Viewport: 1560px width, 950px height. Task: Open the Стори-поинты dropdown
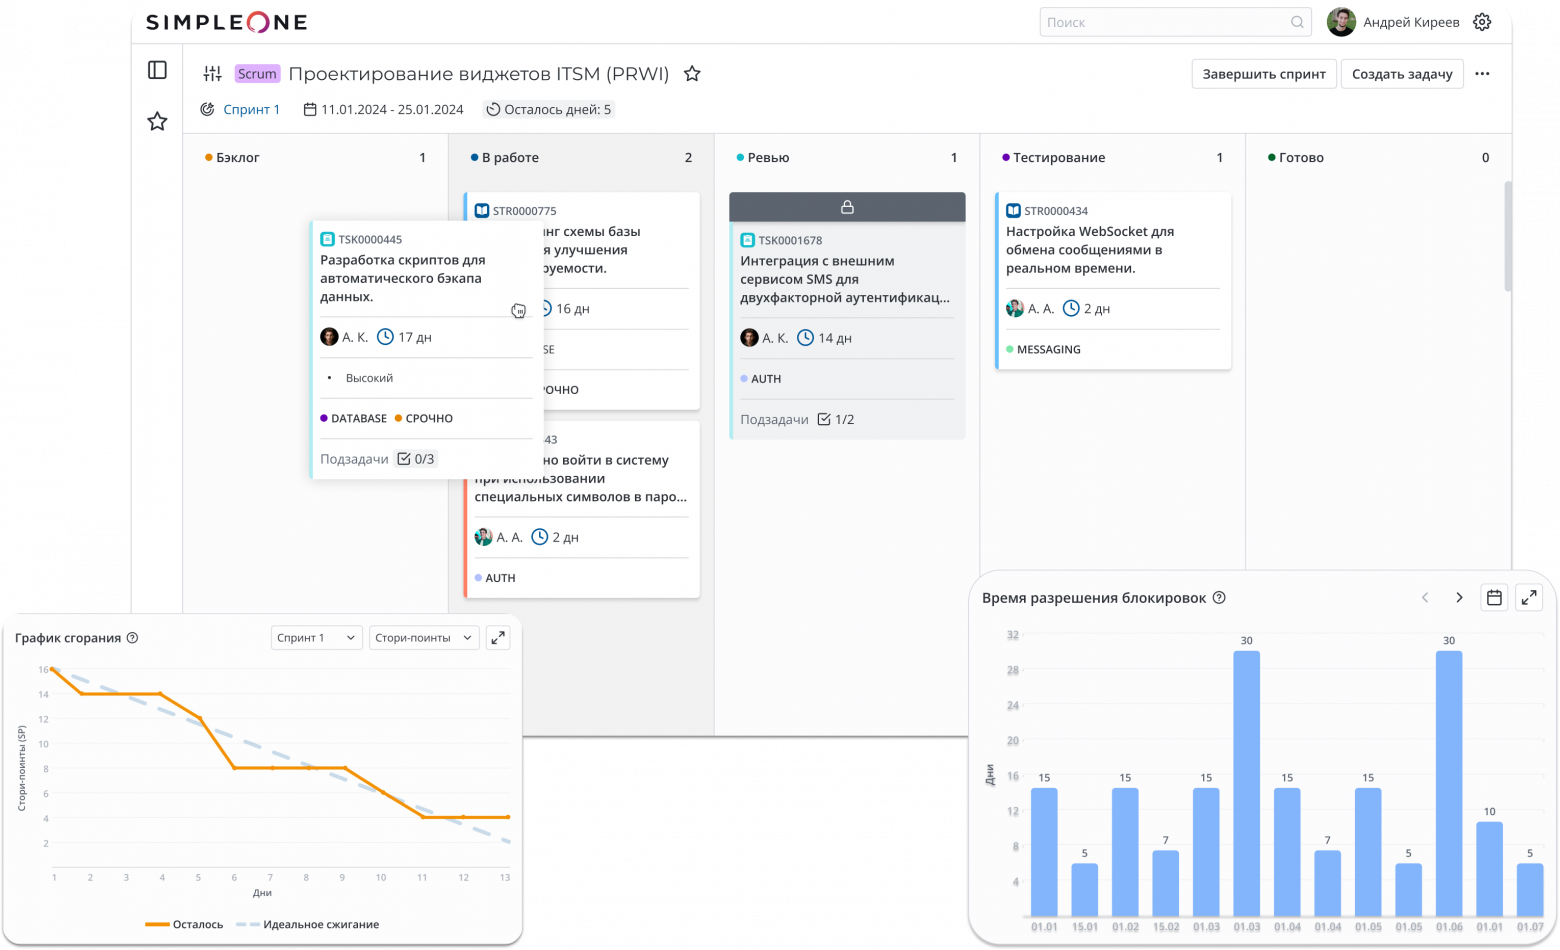click(x=424, y=637)
